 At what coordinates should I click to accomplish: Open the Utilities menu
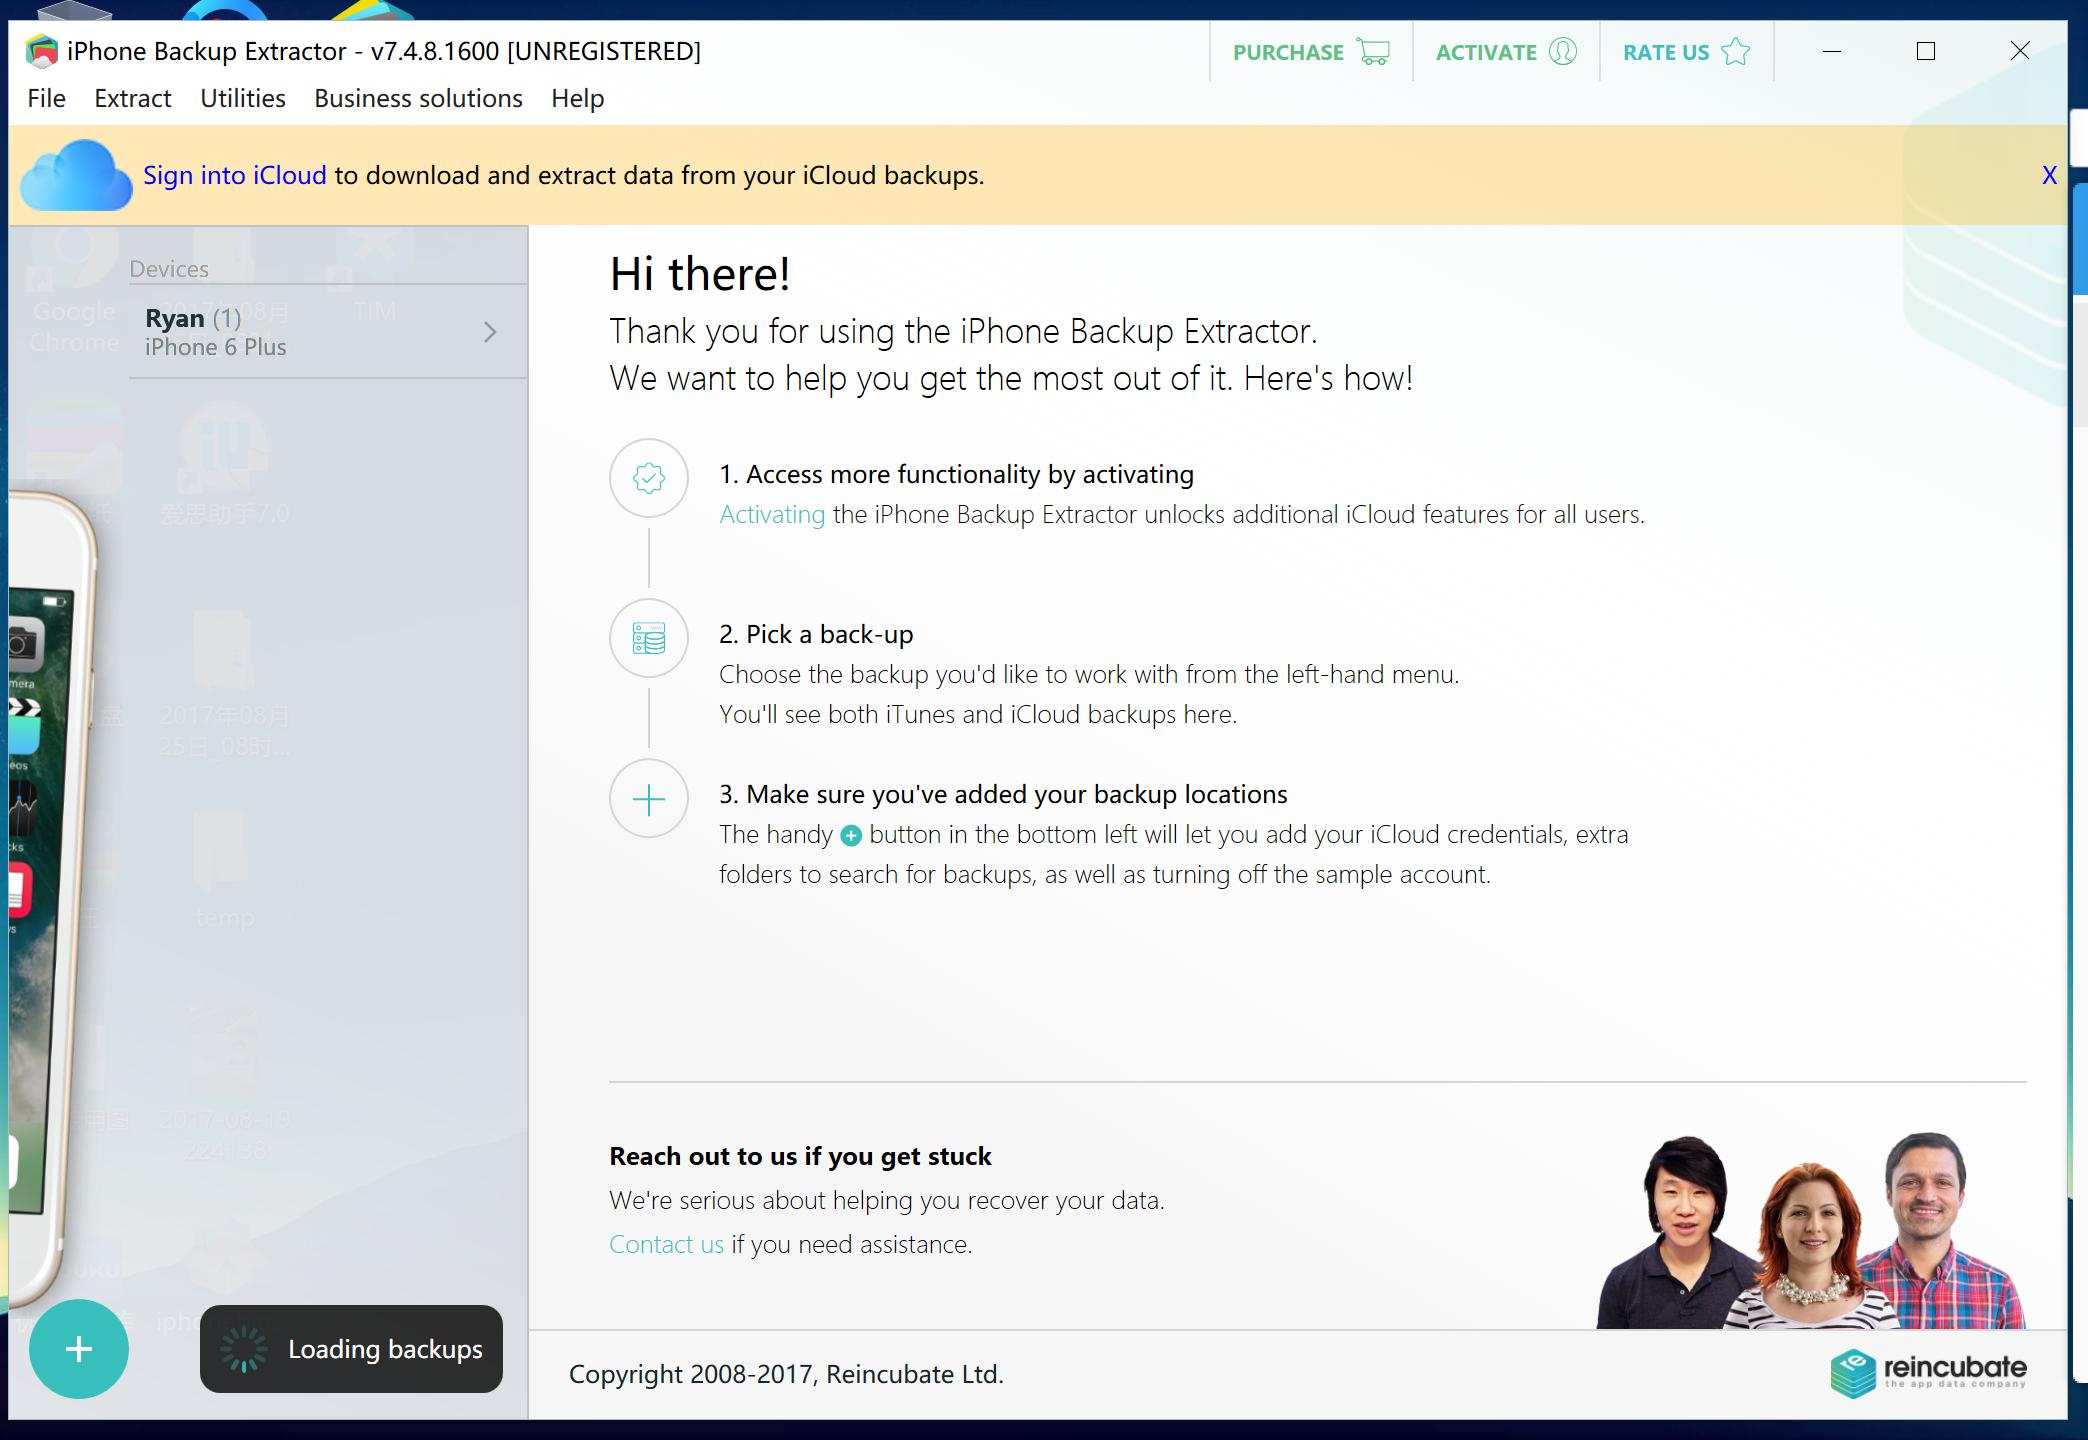243,98
